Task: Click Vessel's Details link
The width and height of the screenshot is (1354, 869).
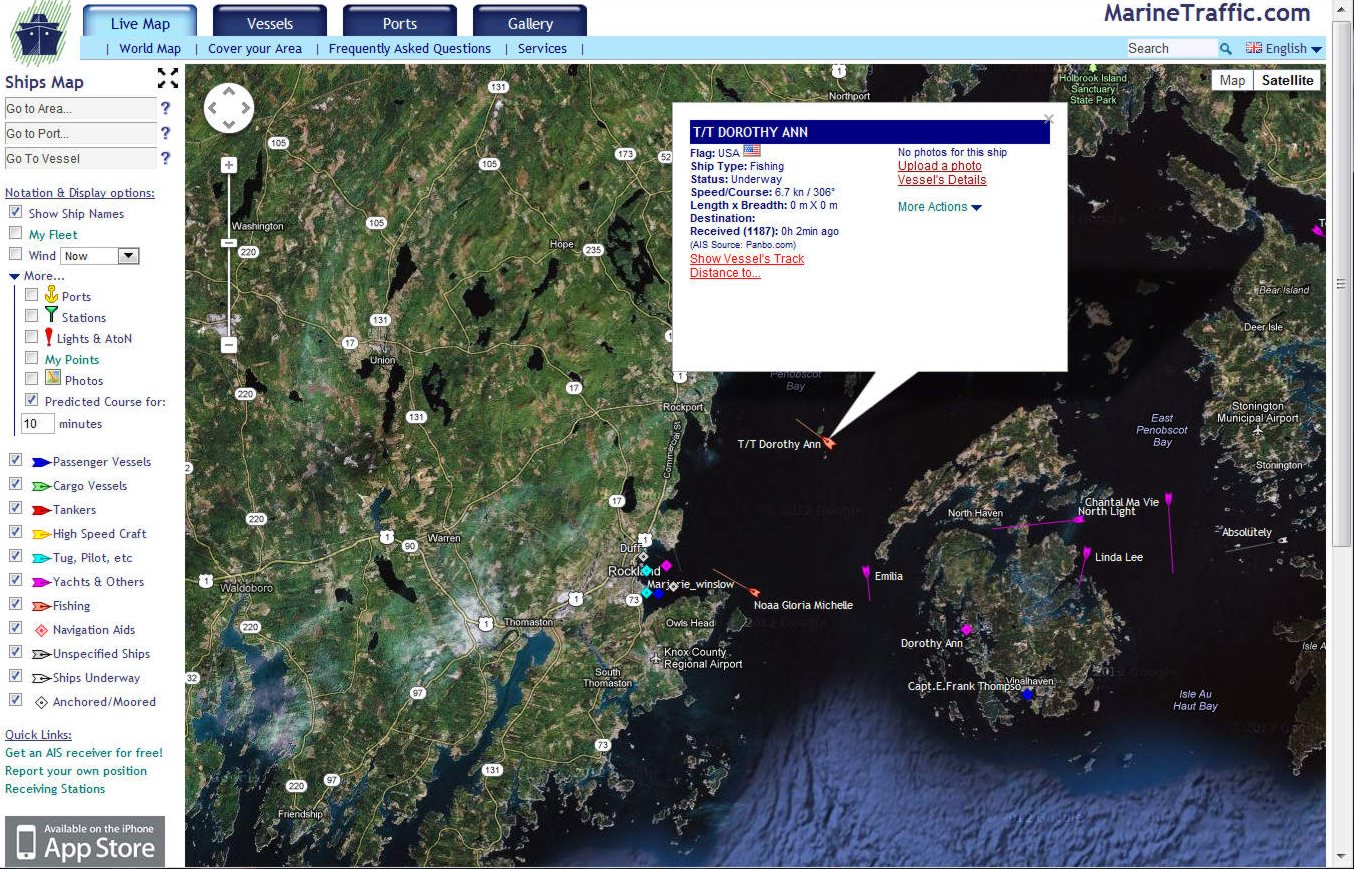Action: (942, 180)
